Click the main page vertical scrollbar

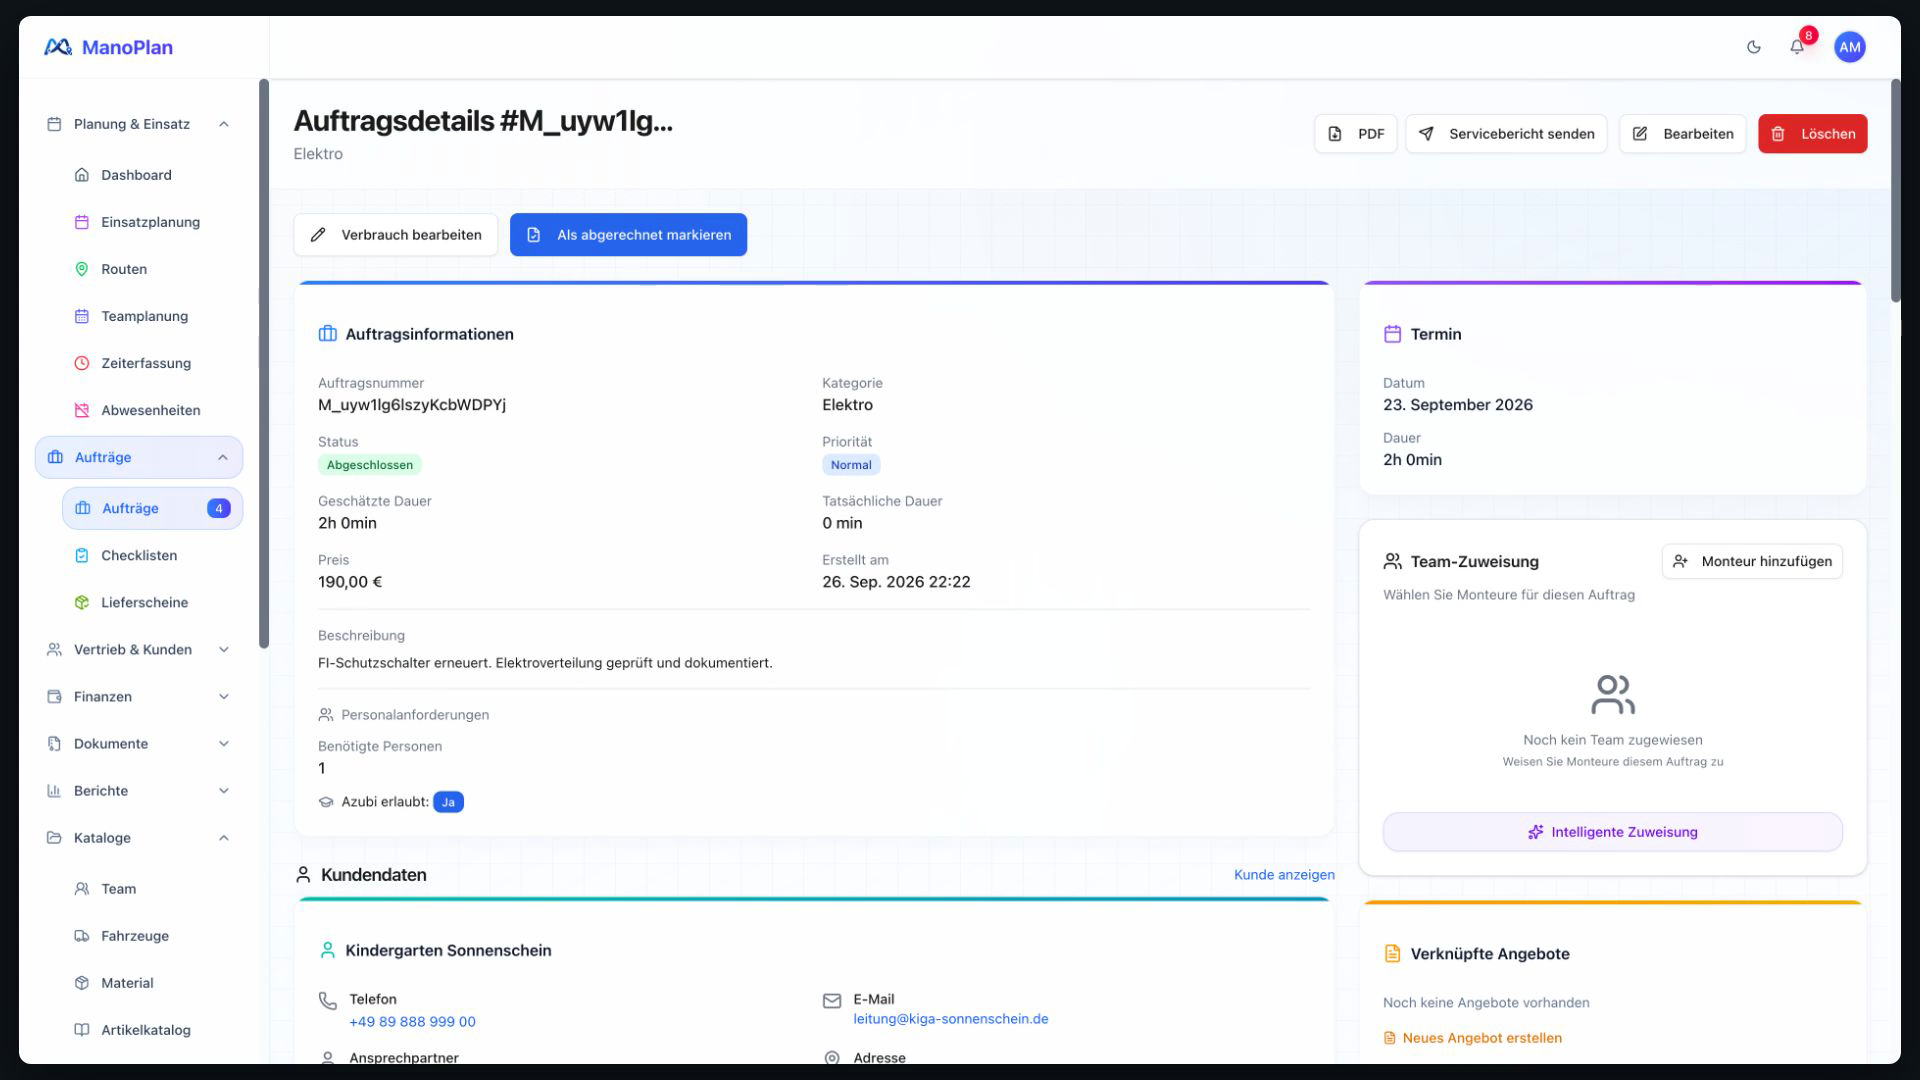[x=1895, y=190]
